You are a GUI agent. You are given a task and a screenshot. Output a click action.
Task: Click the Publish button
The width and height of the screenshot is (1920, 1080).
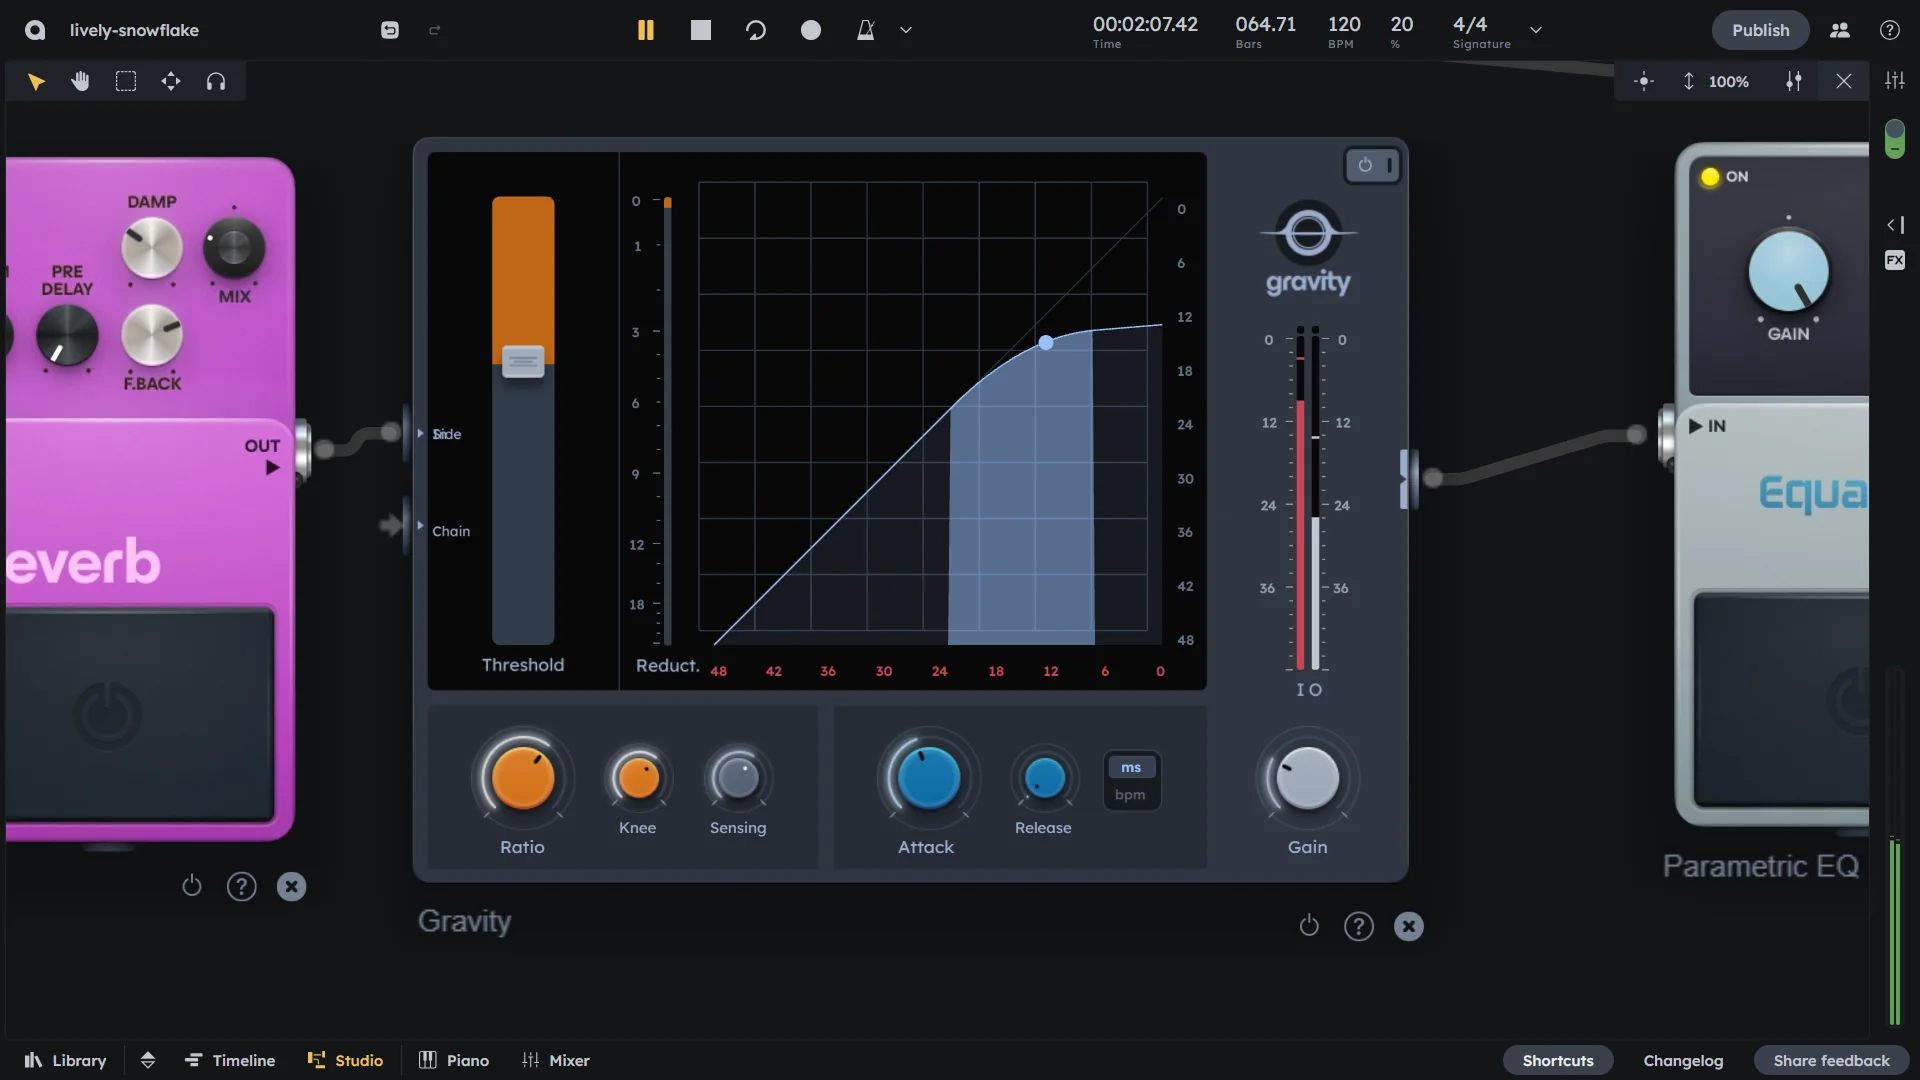pos(1760,30)
